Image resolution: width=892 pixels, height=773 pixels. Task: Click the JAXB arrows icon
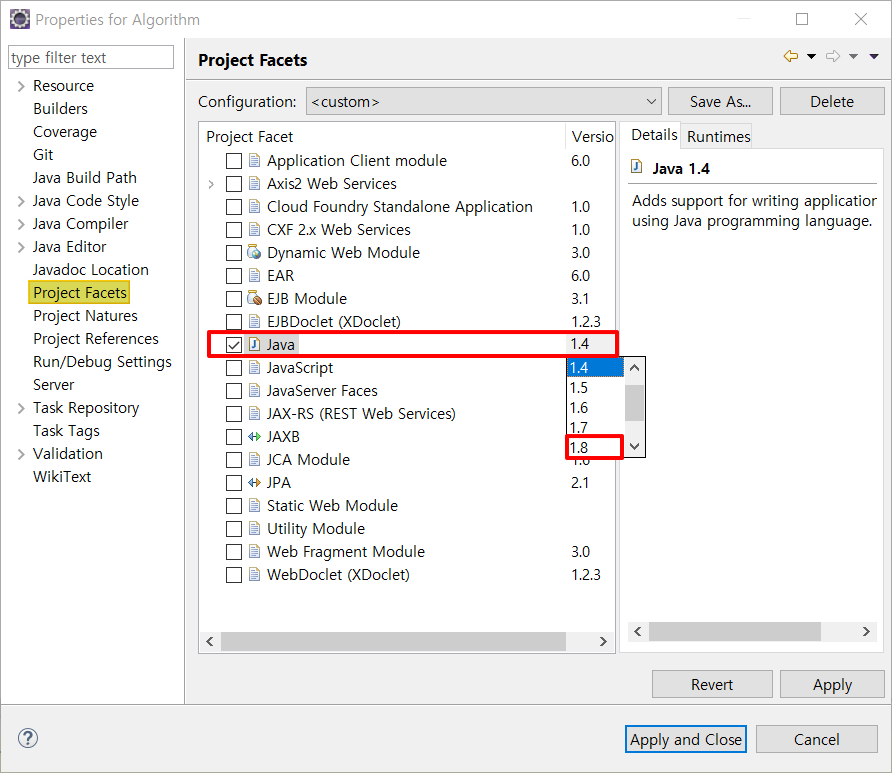tap(254, 436)
